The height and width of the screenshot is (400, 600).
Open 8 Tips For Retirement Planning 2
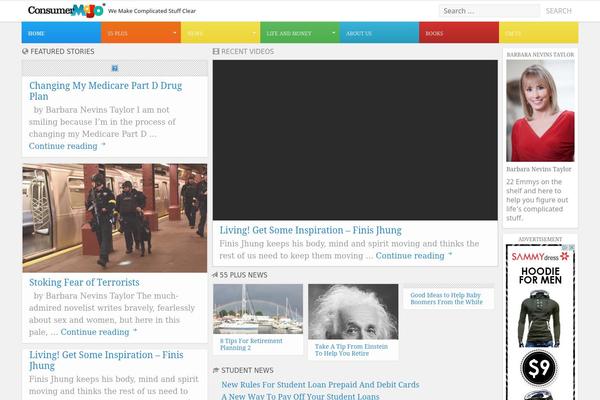(251, 344)
